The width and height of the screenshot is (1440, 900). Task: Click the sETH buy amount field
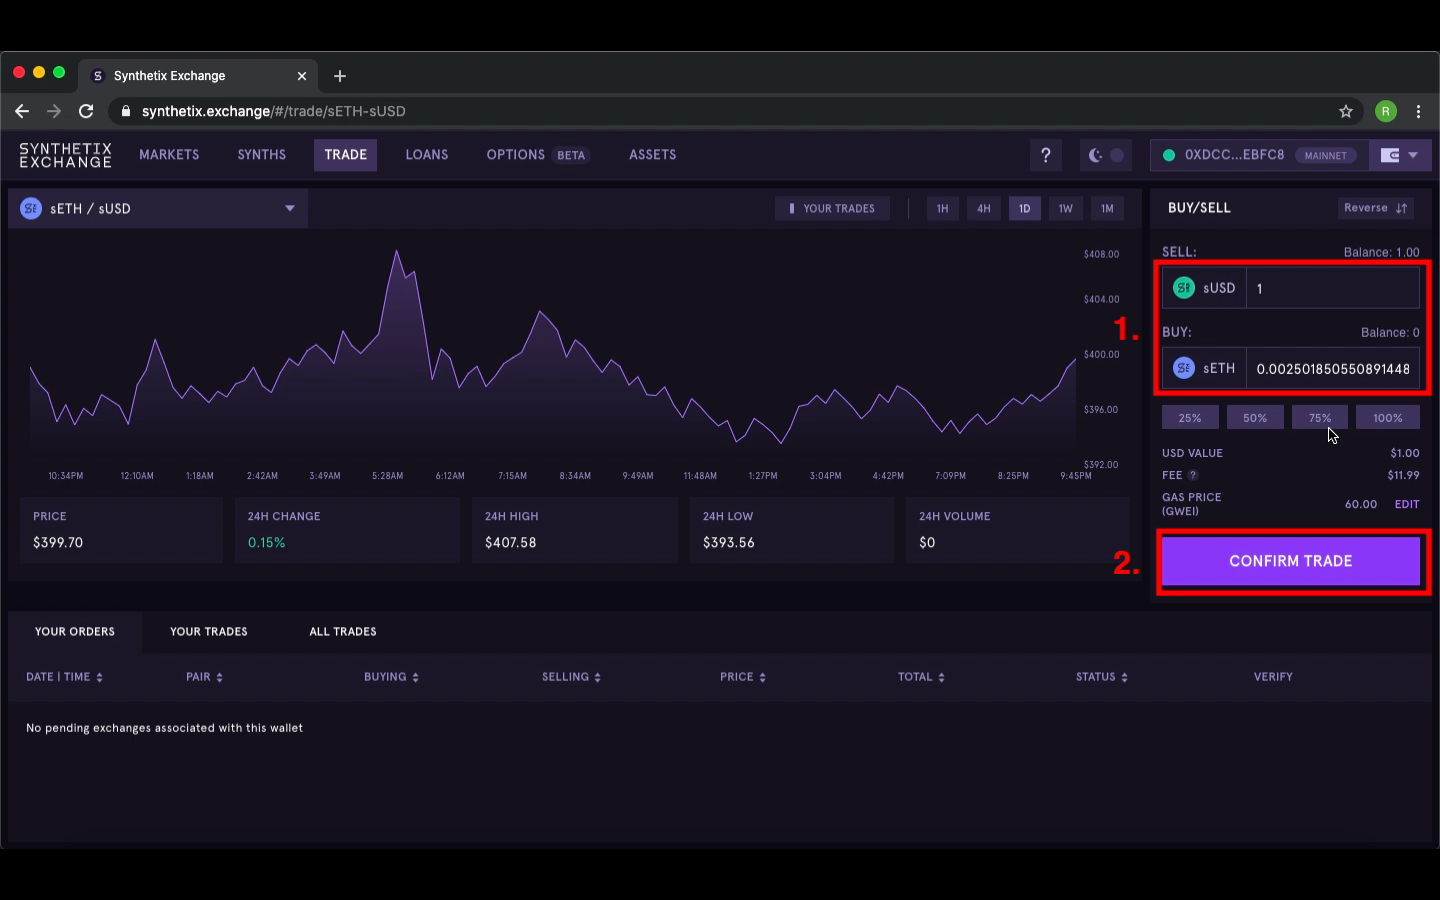point(1333,368)
